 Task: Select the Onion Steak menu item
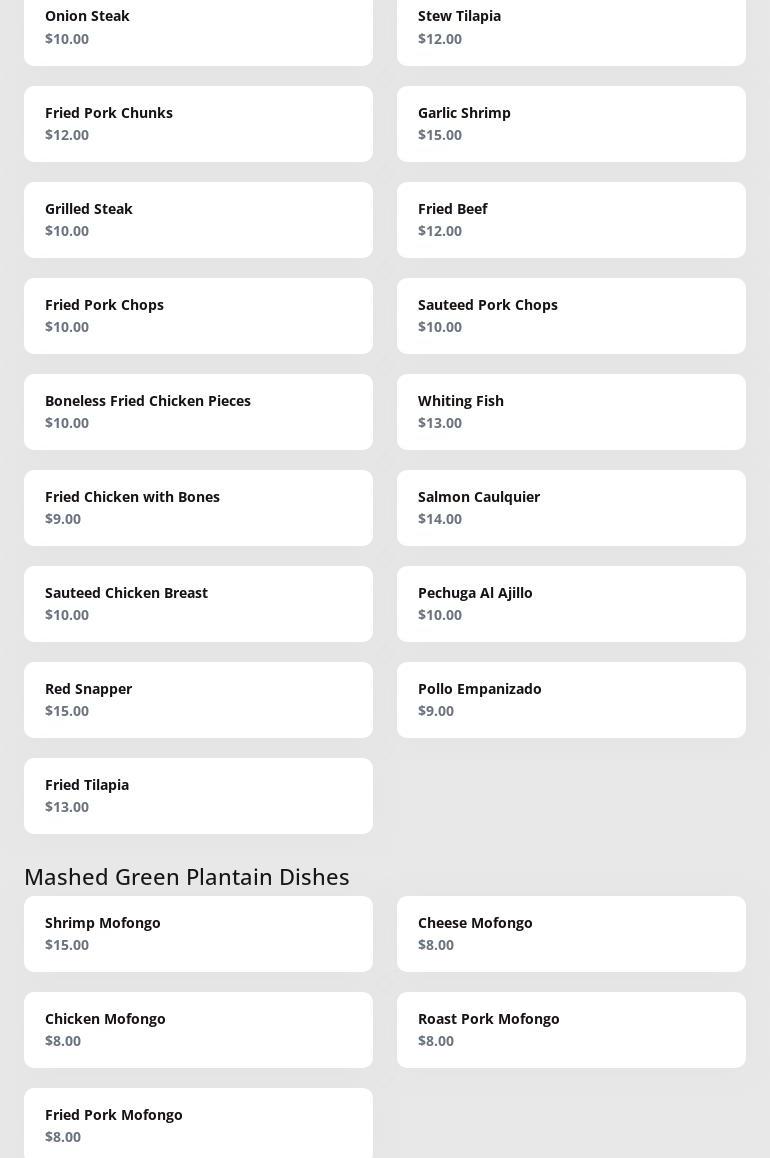[x=198, y=28]
